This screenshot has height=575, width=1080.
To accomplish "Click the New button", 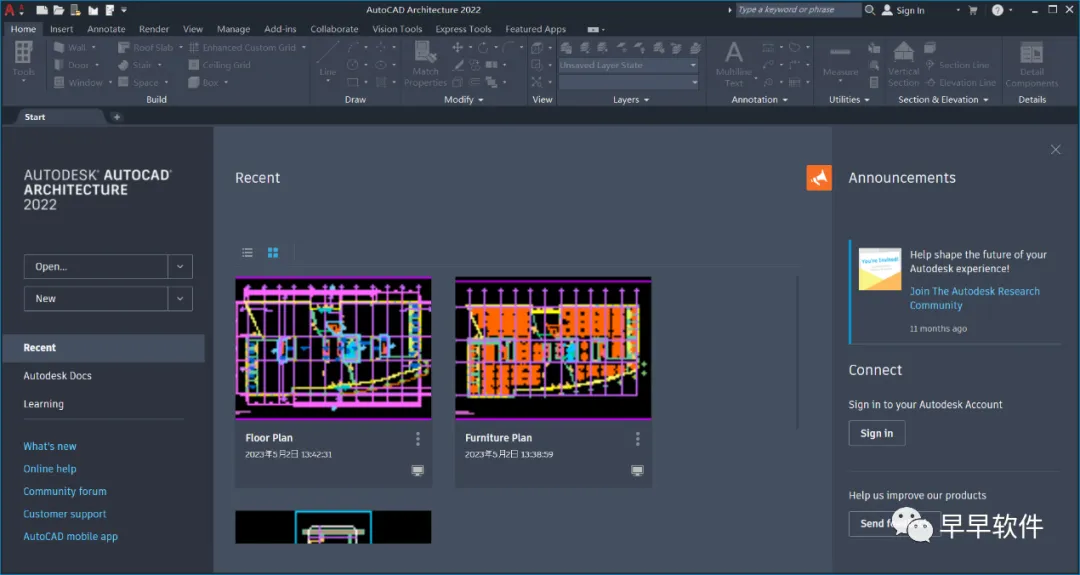I will tap(96, 299).
